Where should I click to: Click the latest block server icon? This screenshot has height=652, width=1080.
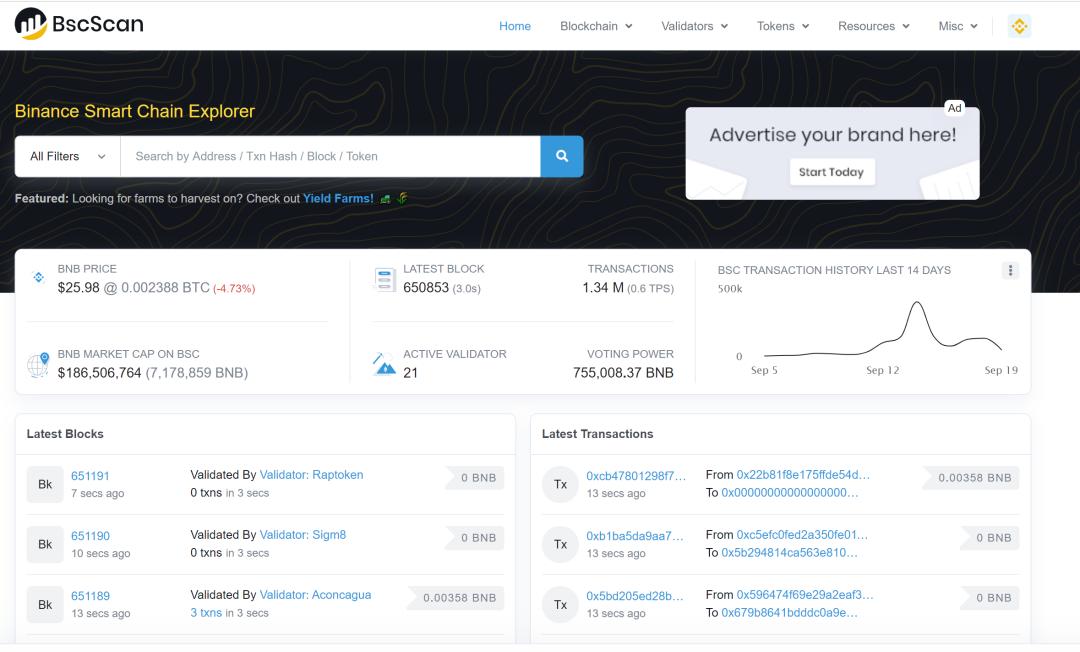384,279
